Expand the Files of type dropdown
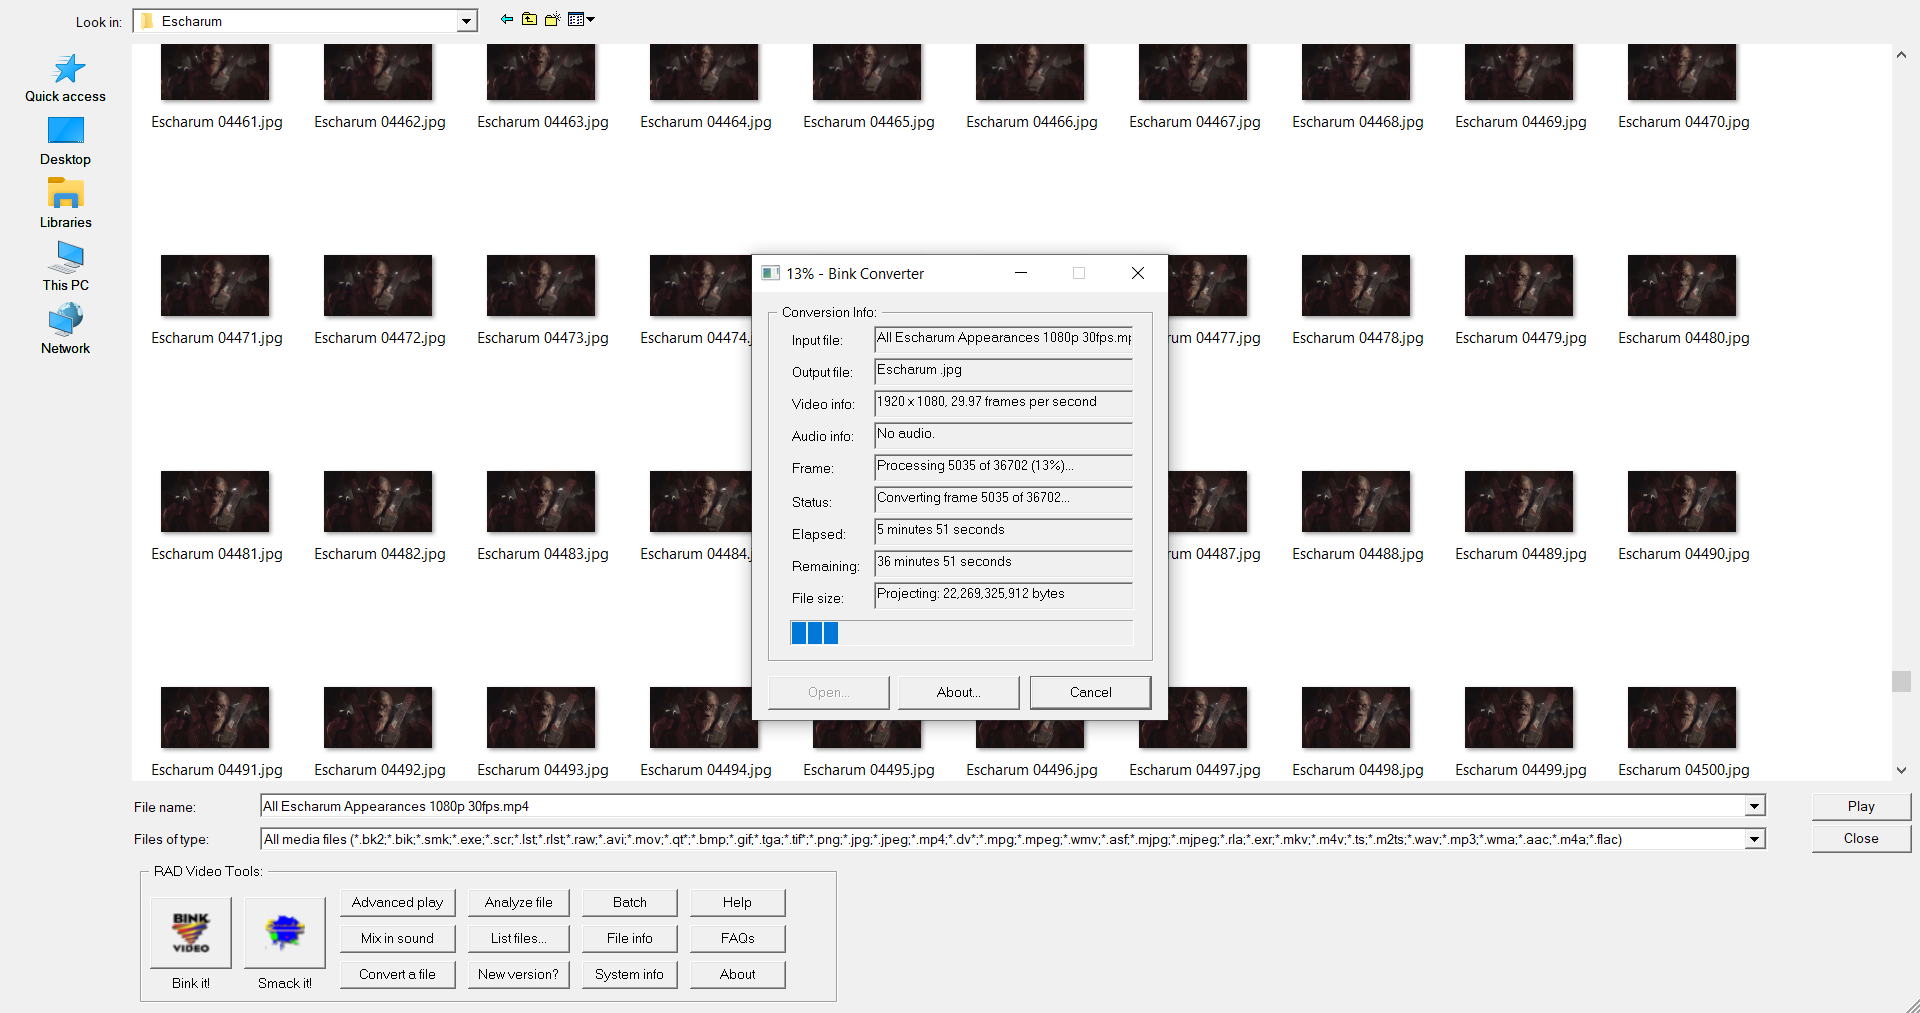Screen dimensions: 1920x1013 (1754, 839)
